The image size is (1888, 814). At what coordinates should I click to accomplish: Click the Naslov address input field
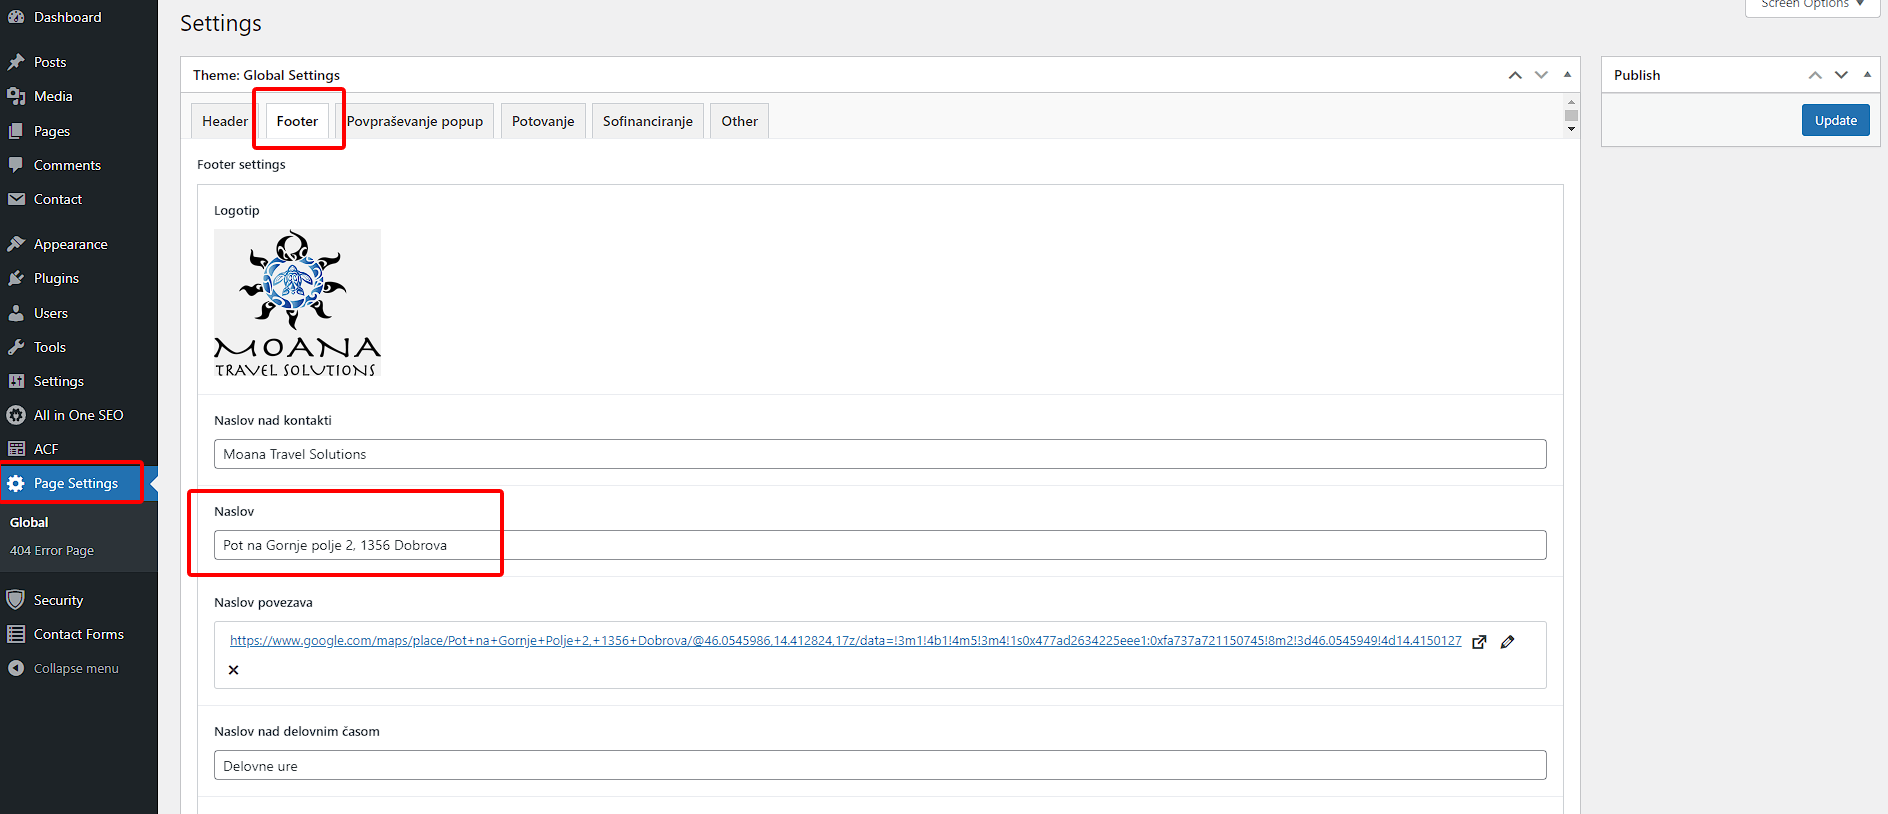click(x=880, y=545)
